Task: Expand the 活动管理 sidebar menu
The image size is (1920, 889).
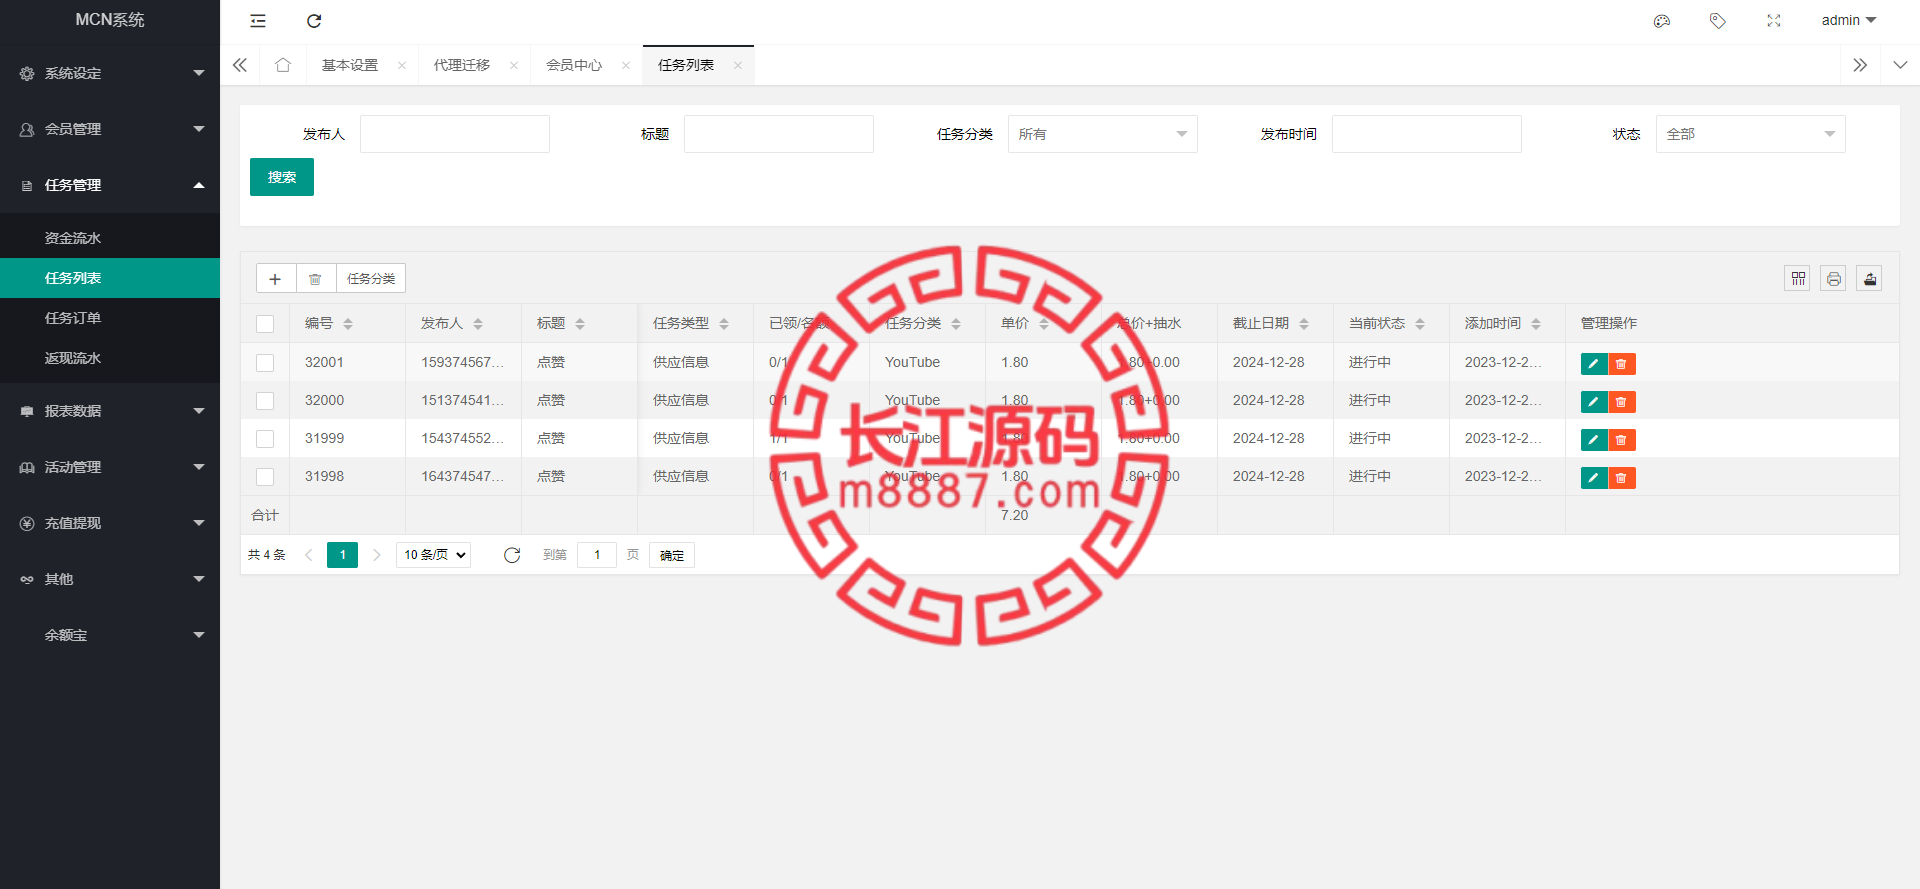Action: pos(110,467)
